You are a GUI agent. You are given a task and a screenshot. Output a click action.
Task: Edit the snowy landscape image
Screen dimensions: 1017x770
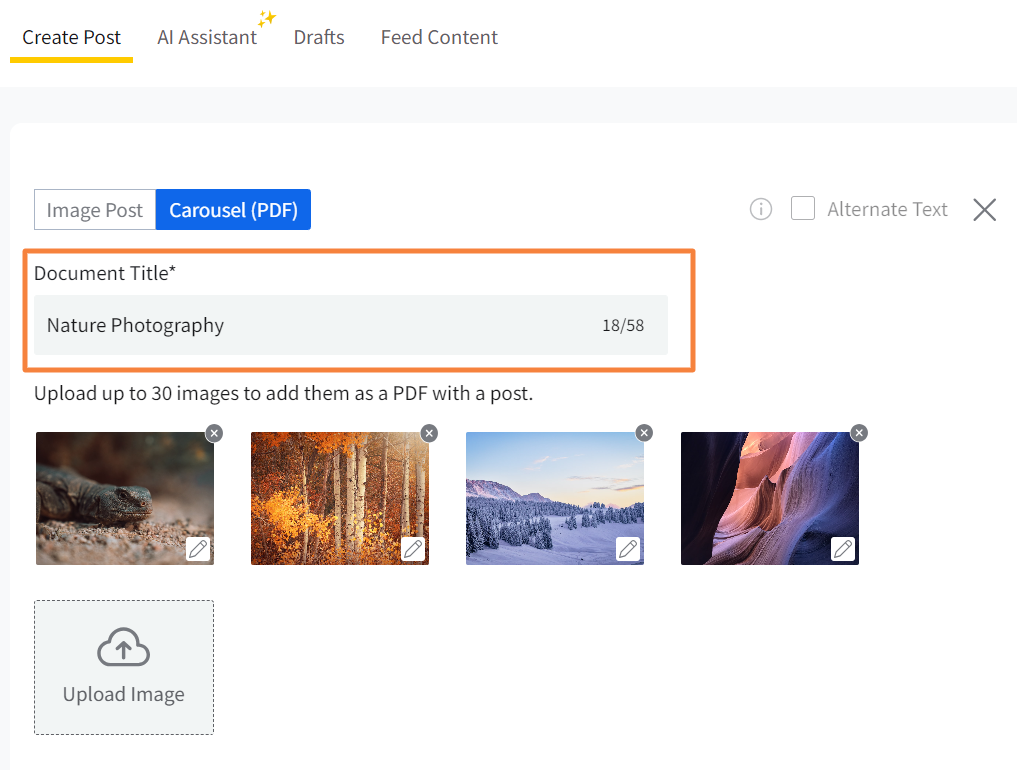tap(628, 549)
